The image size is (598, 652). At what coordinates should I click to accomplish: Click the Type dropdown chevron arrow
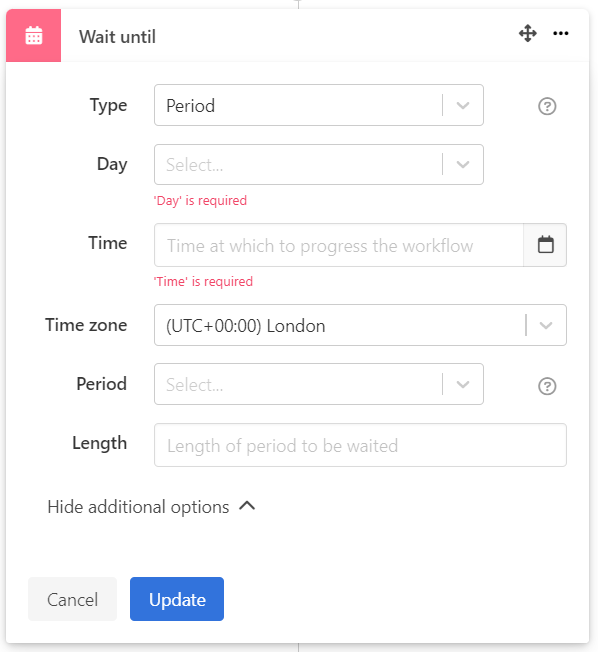(463, 106)
